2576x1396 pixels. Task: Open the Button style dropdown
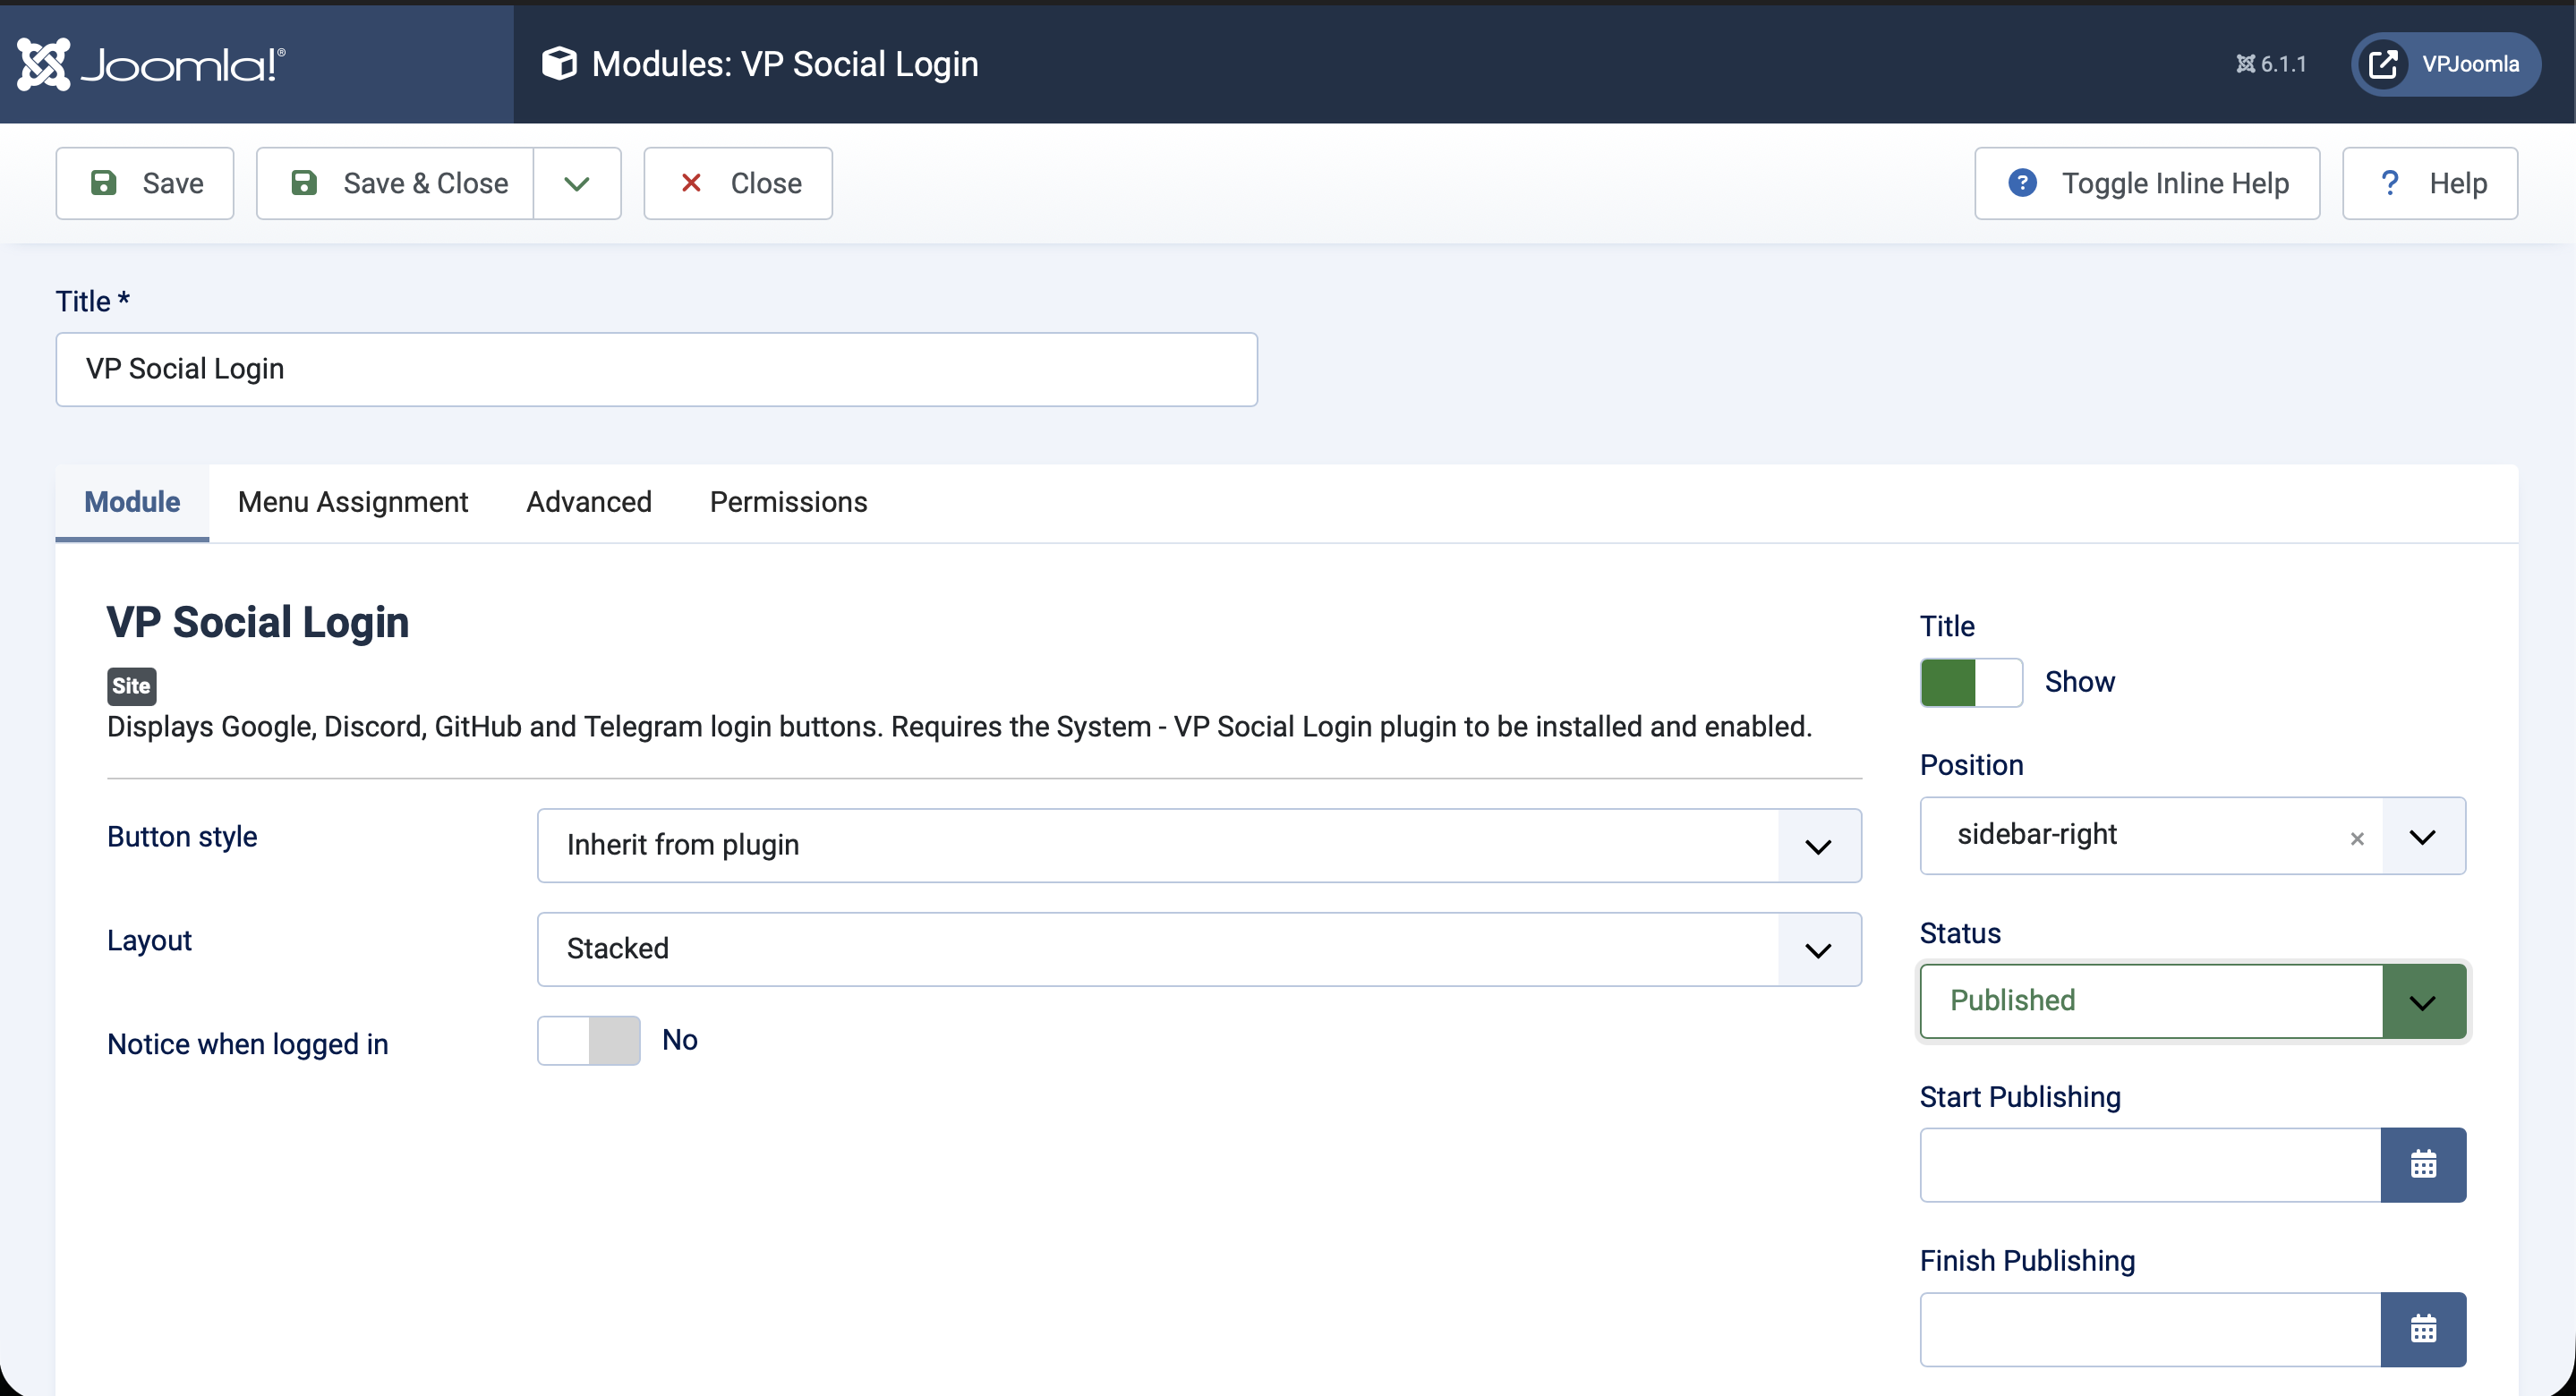pyautogui.click(x=1199, y=845)
